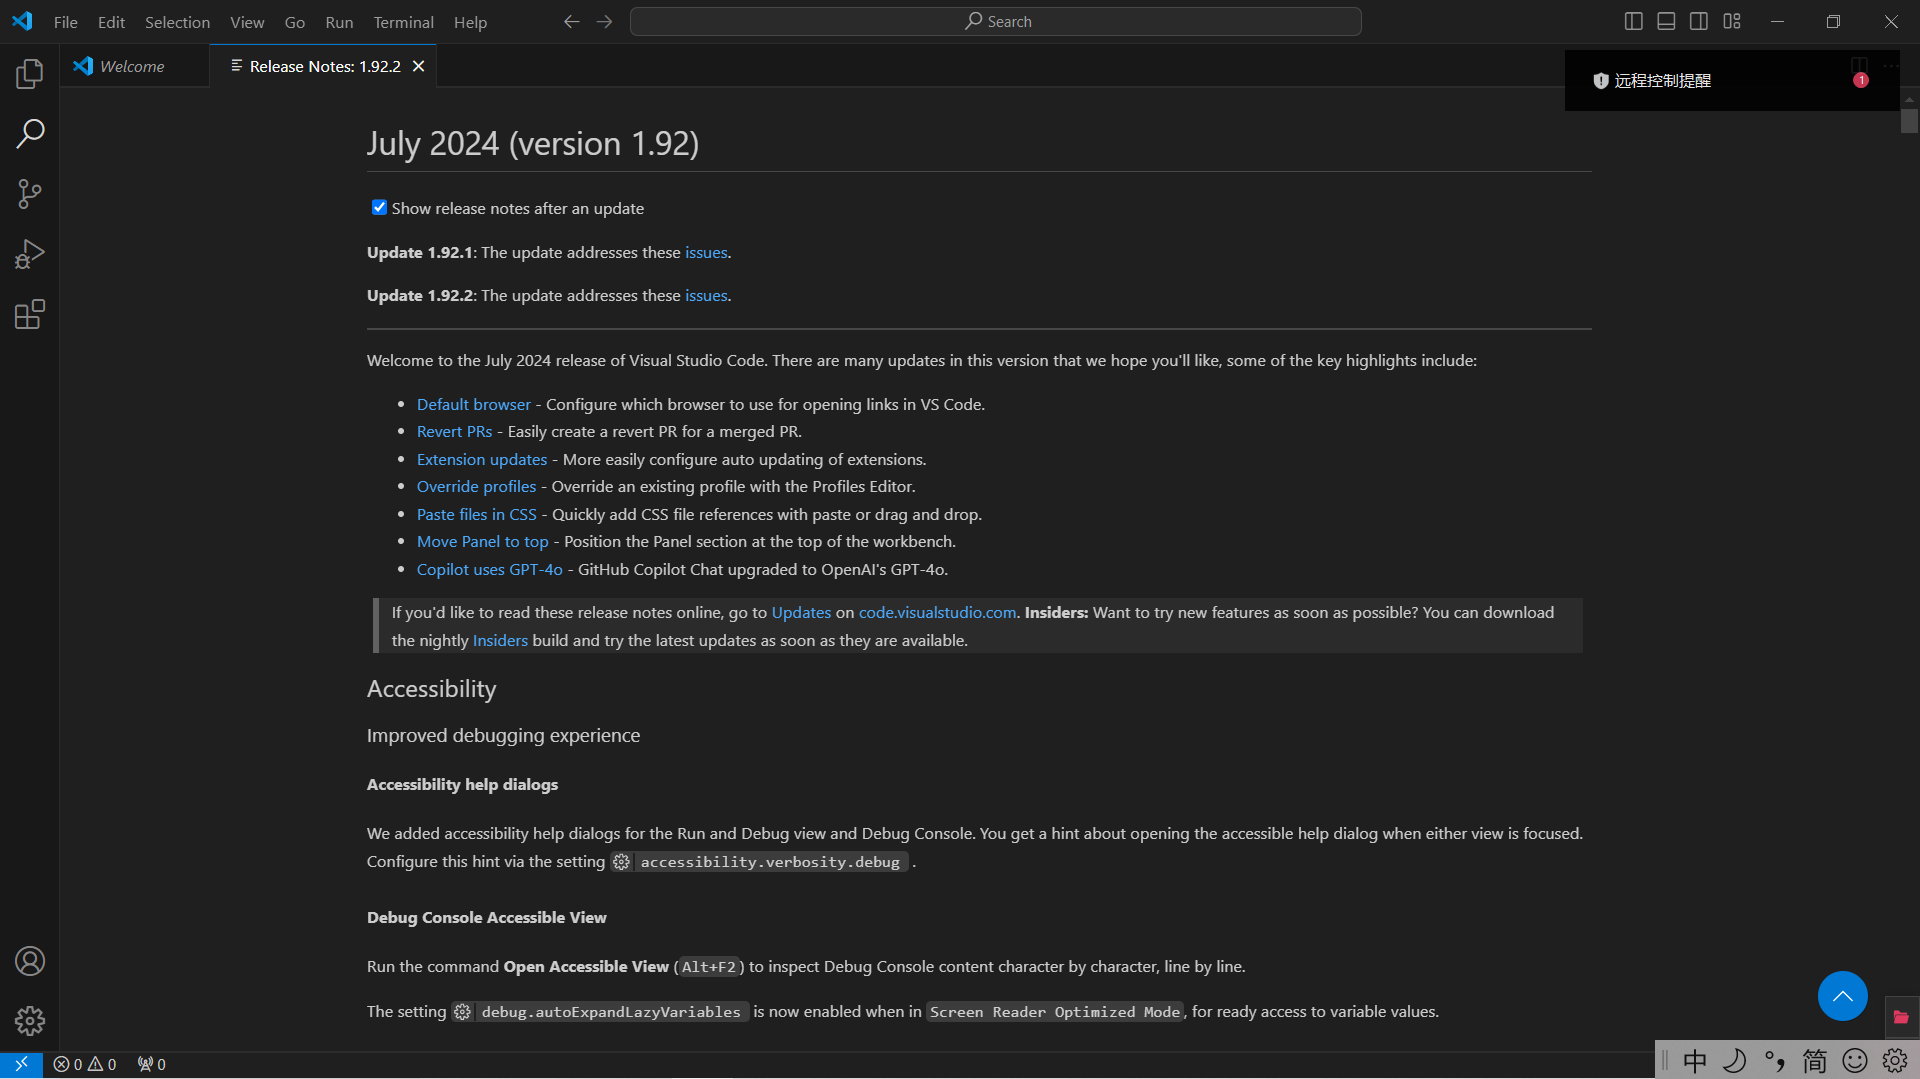
Task: Click the remote window status bar icon
Action: point(21,1064)
